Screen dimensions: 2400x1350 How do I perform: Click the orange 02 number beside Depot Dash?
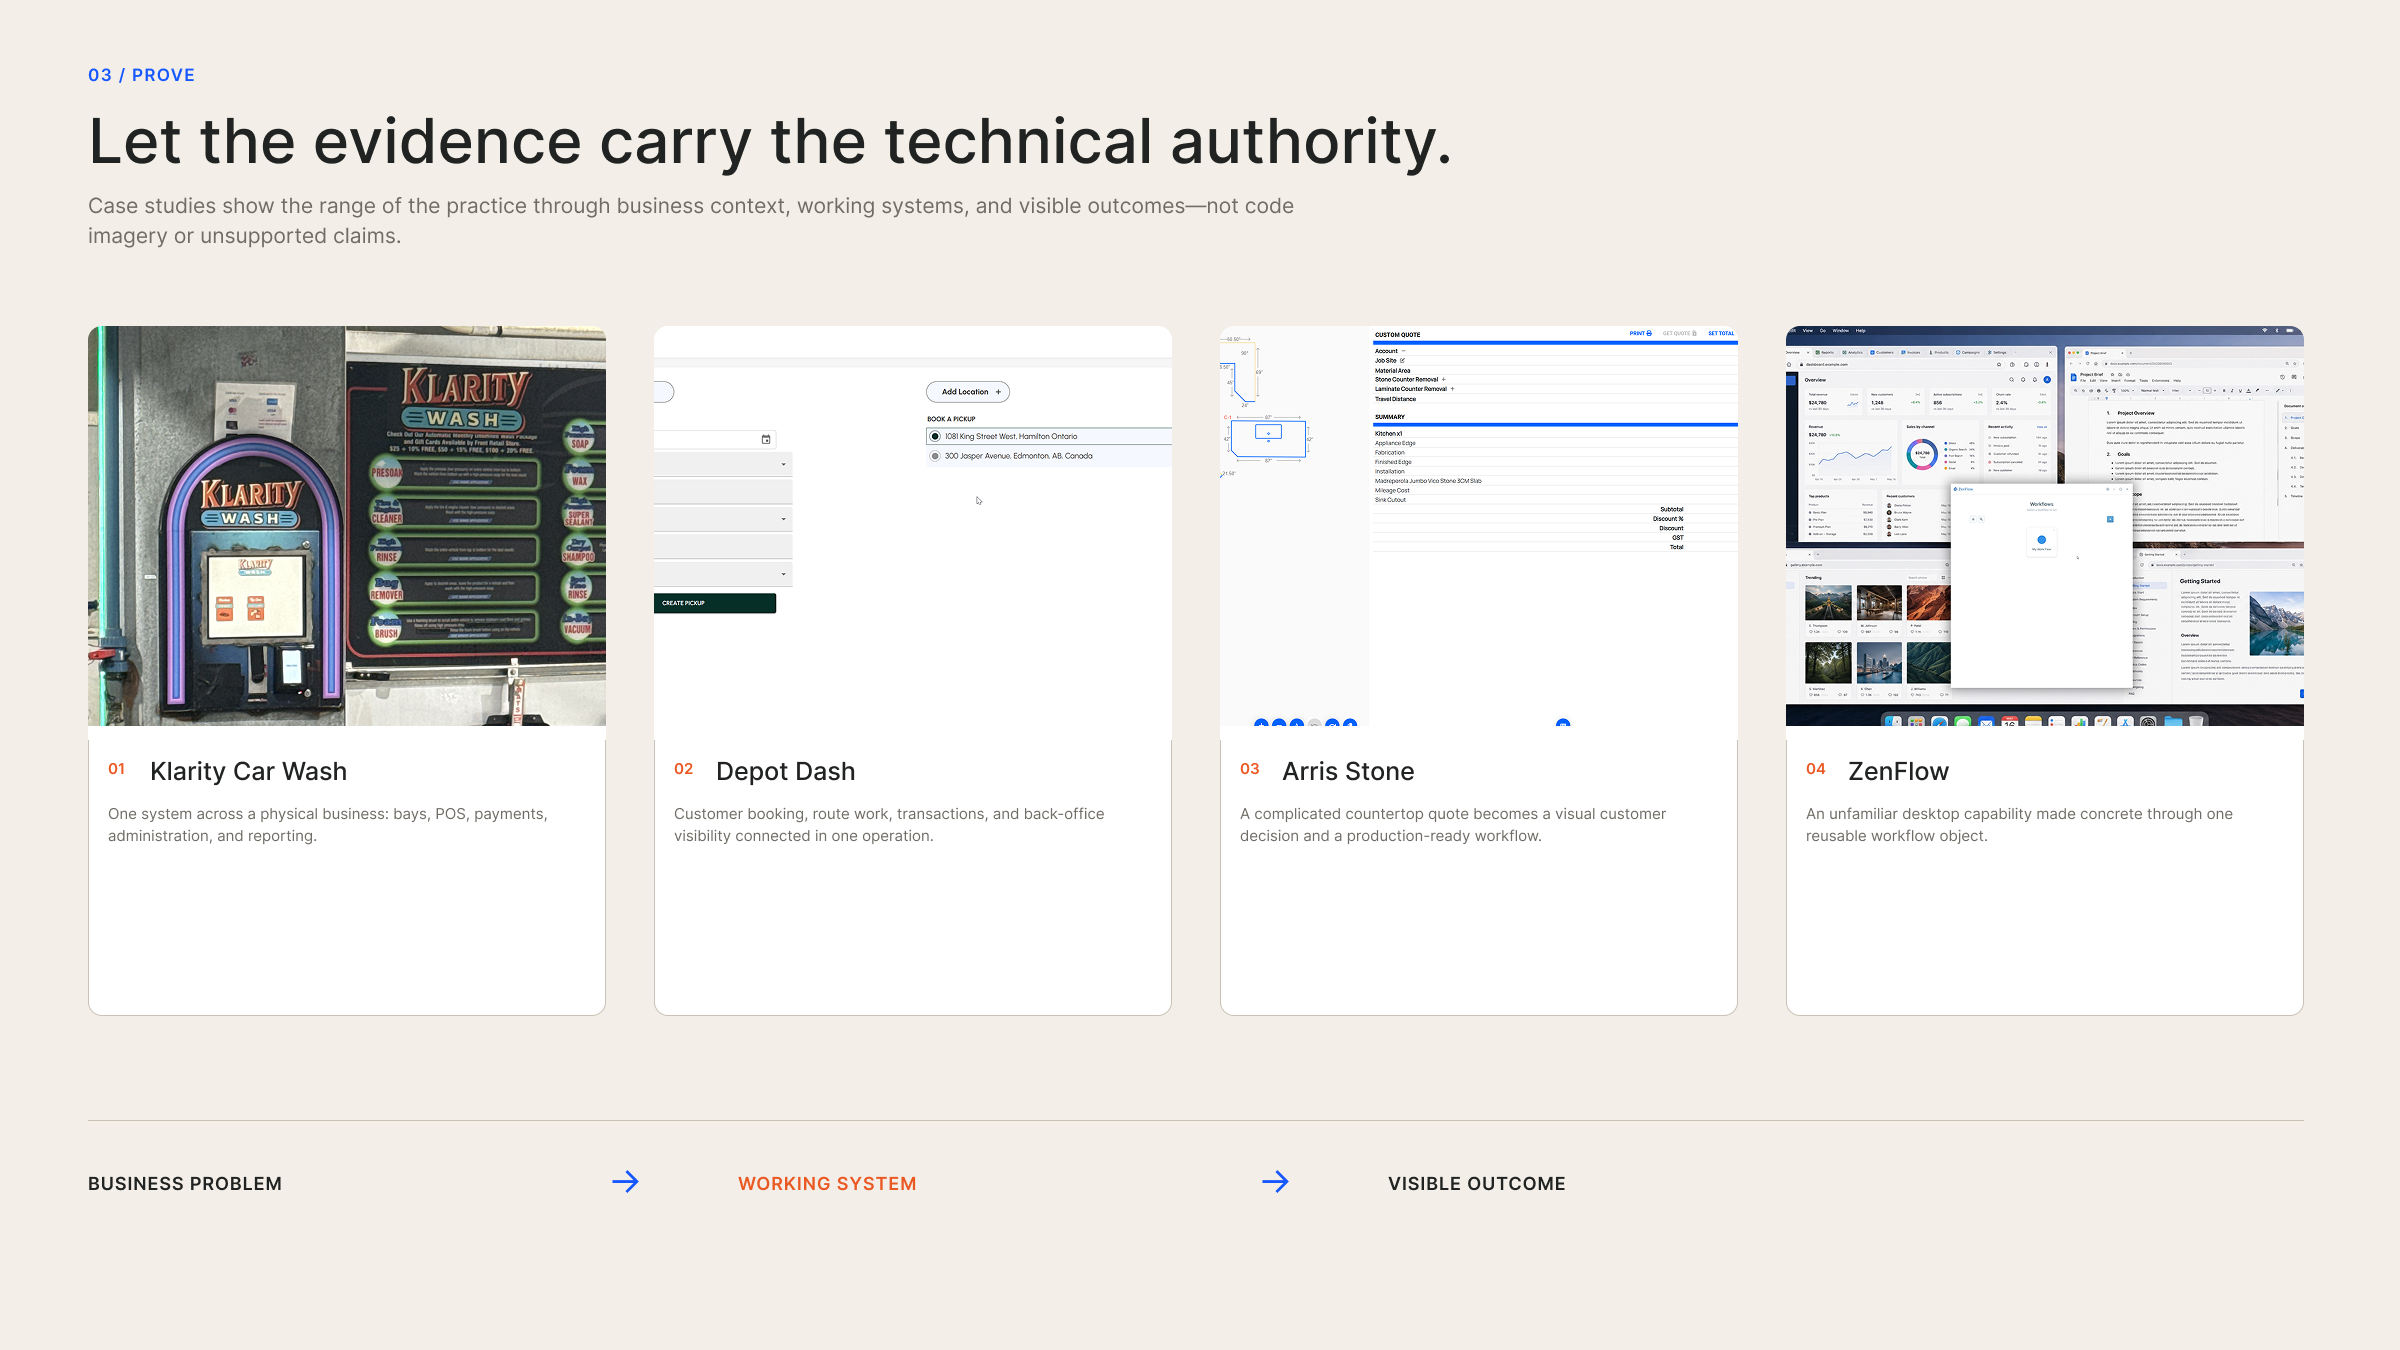684,769
